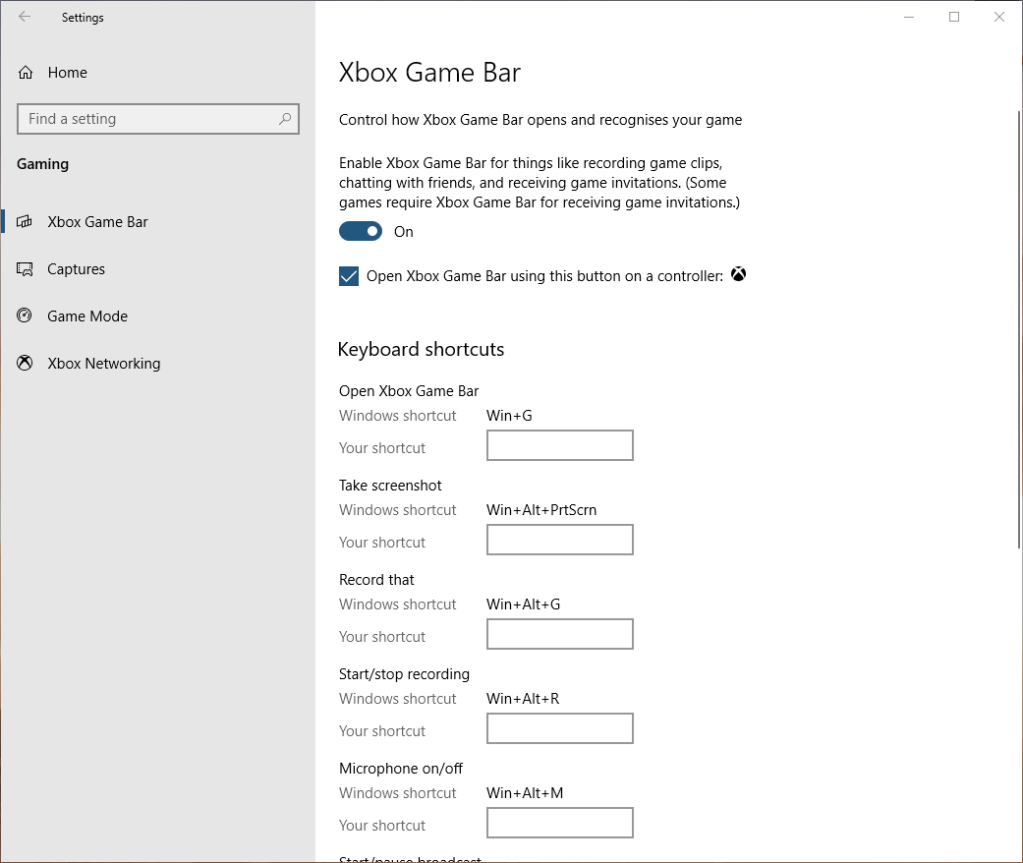Click custom shortcut field for Take screenshot

click(559, 540)
